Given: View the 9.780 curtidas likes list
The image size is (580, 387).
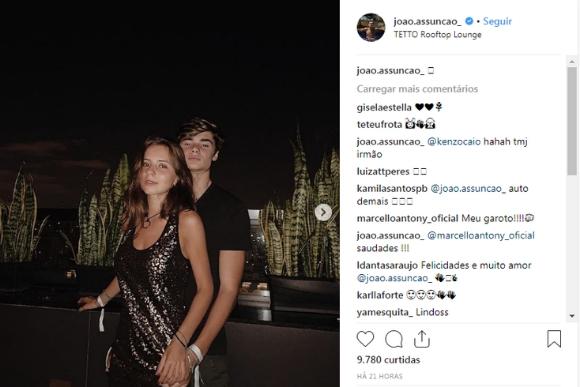Looking at the screenshot, I should pos(388,360).
